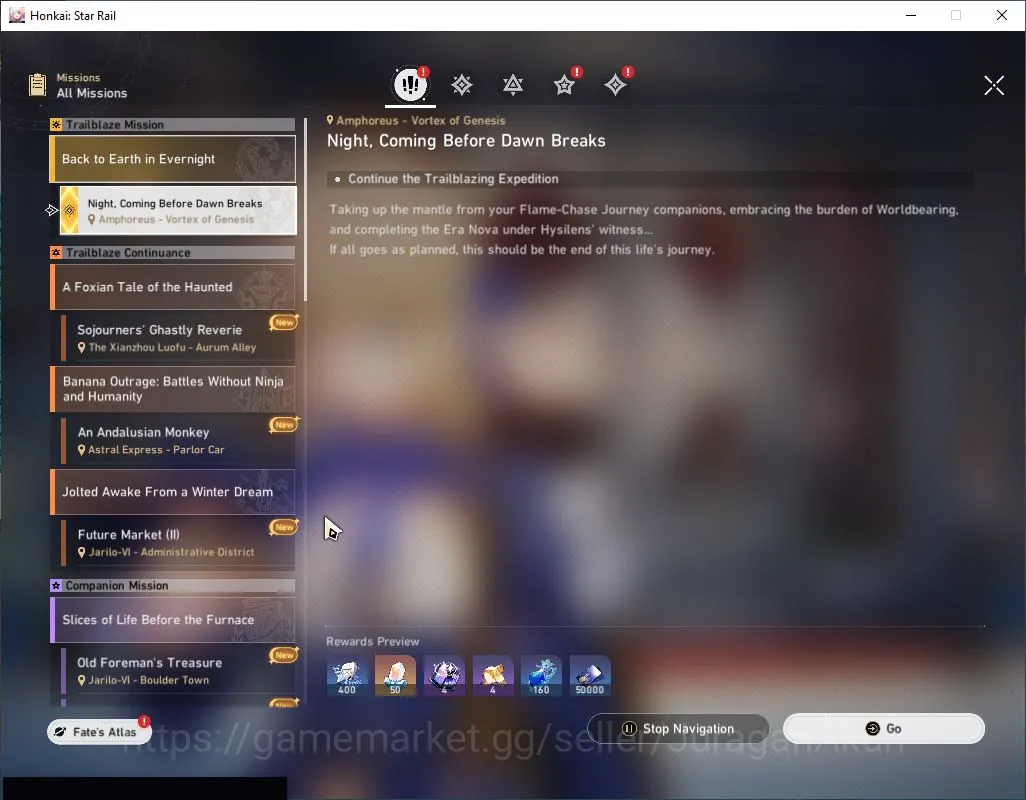This screenshot has width=1026, height=800.
Task: Click the Go button
Action: tap(883, 729)
